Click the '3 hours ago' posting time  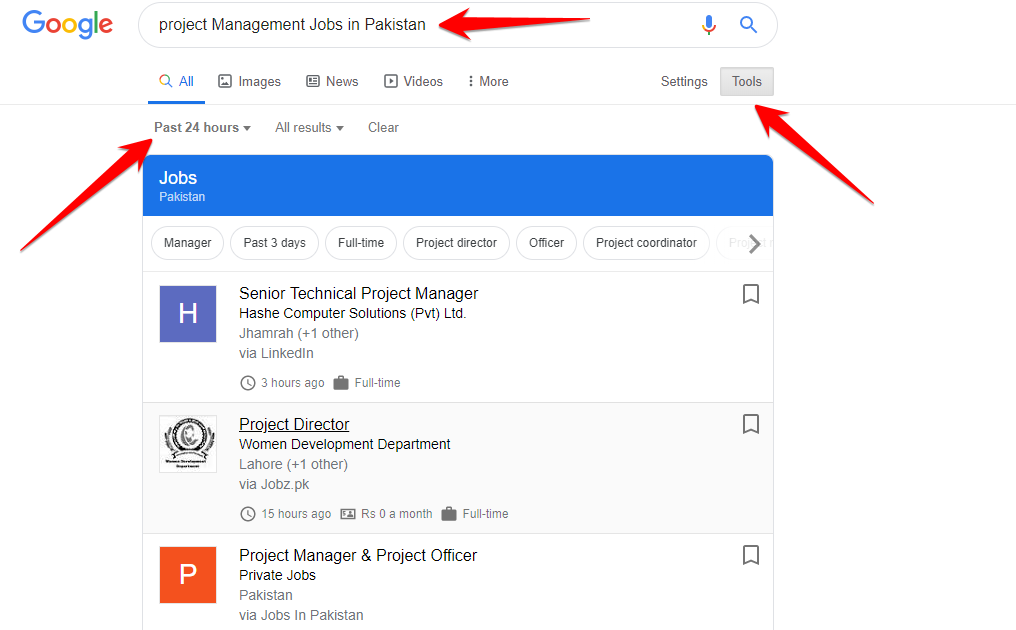click(293, 383)
